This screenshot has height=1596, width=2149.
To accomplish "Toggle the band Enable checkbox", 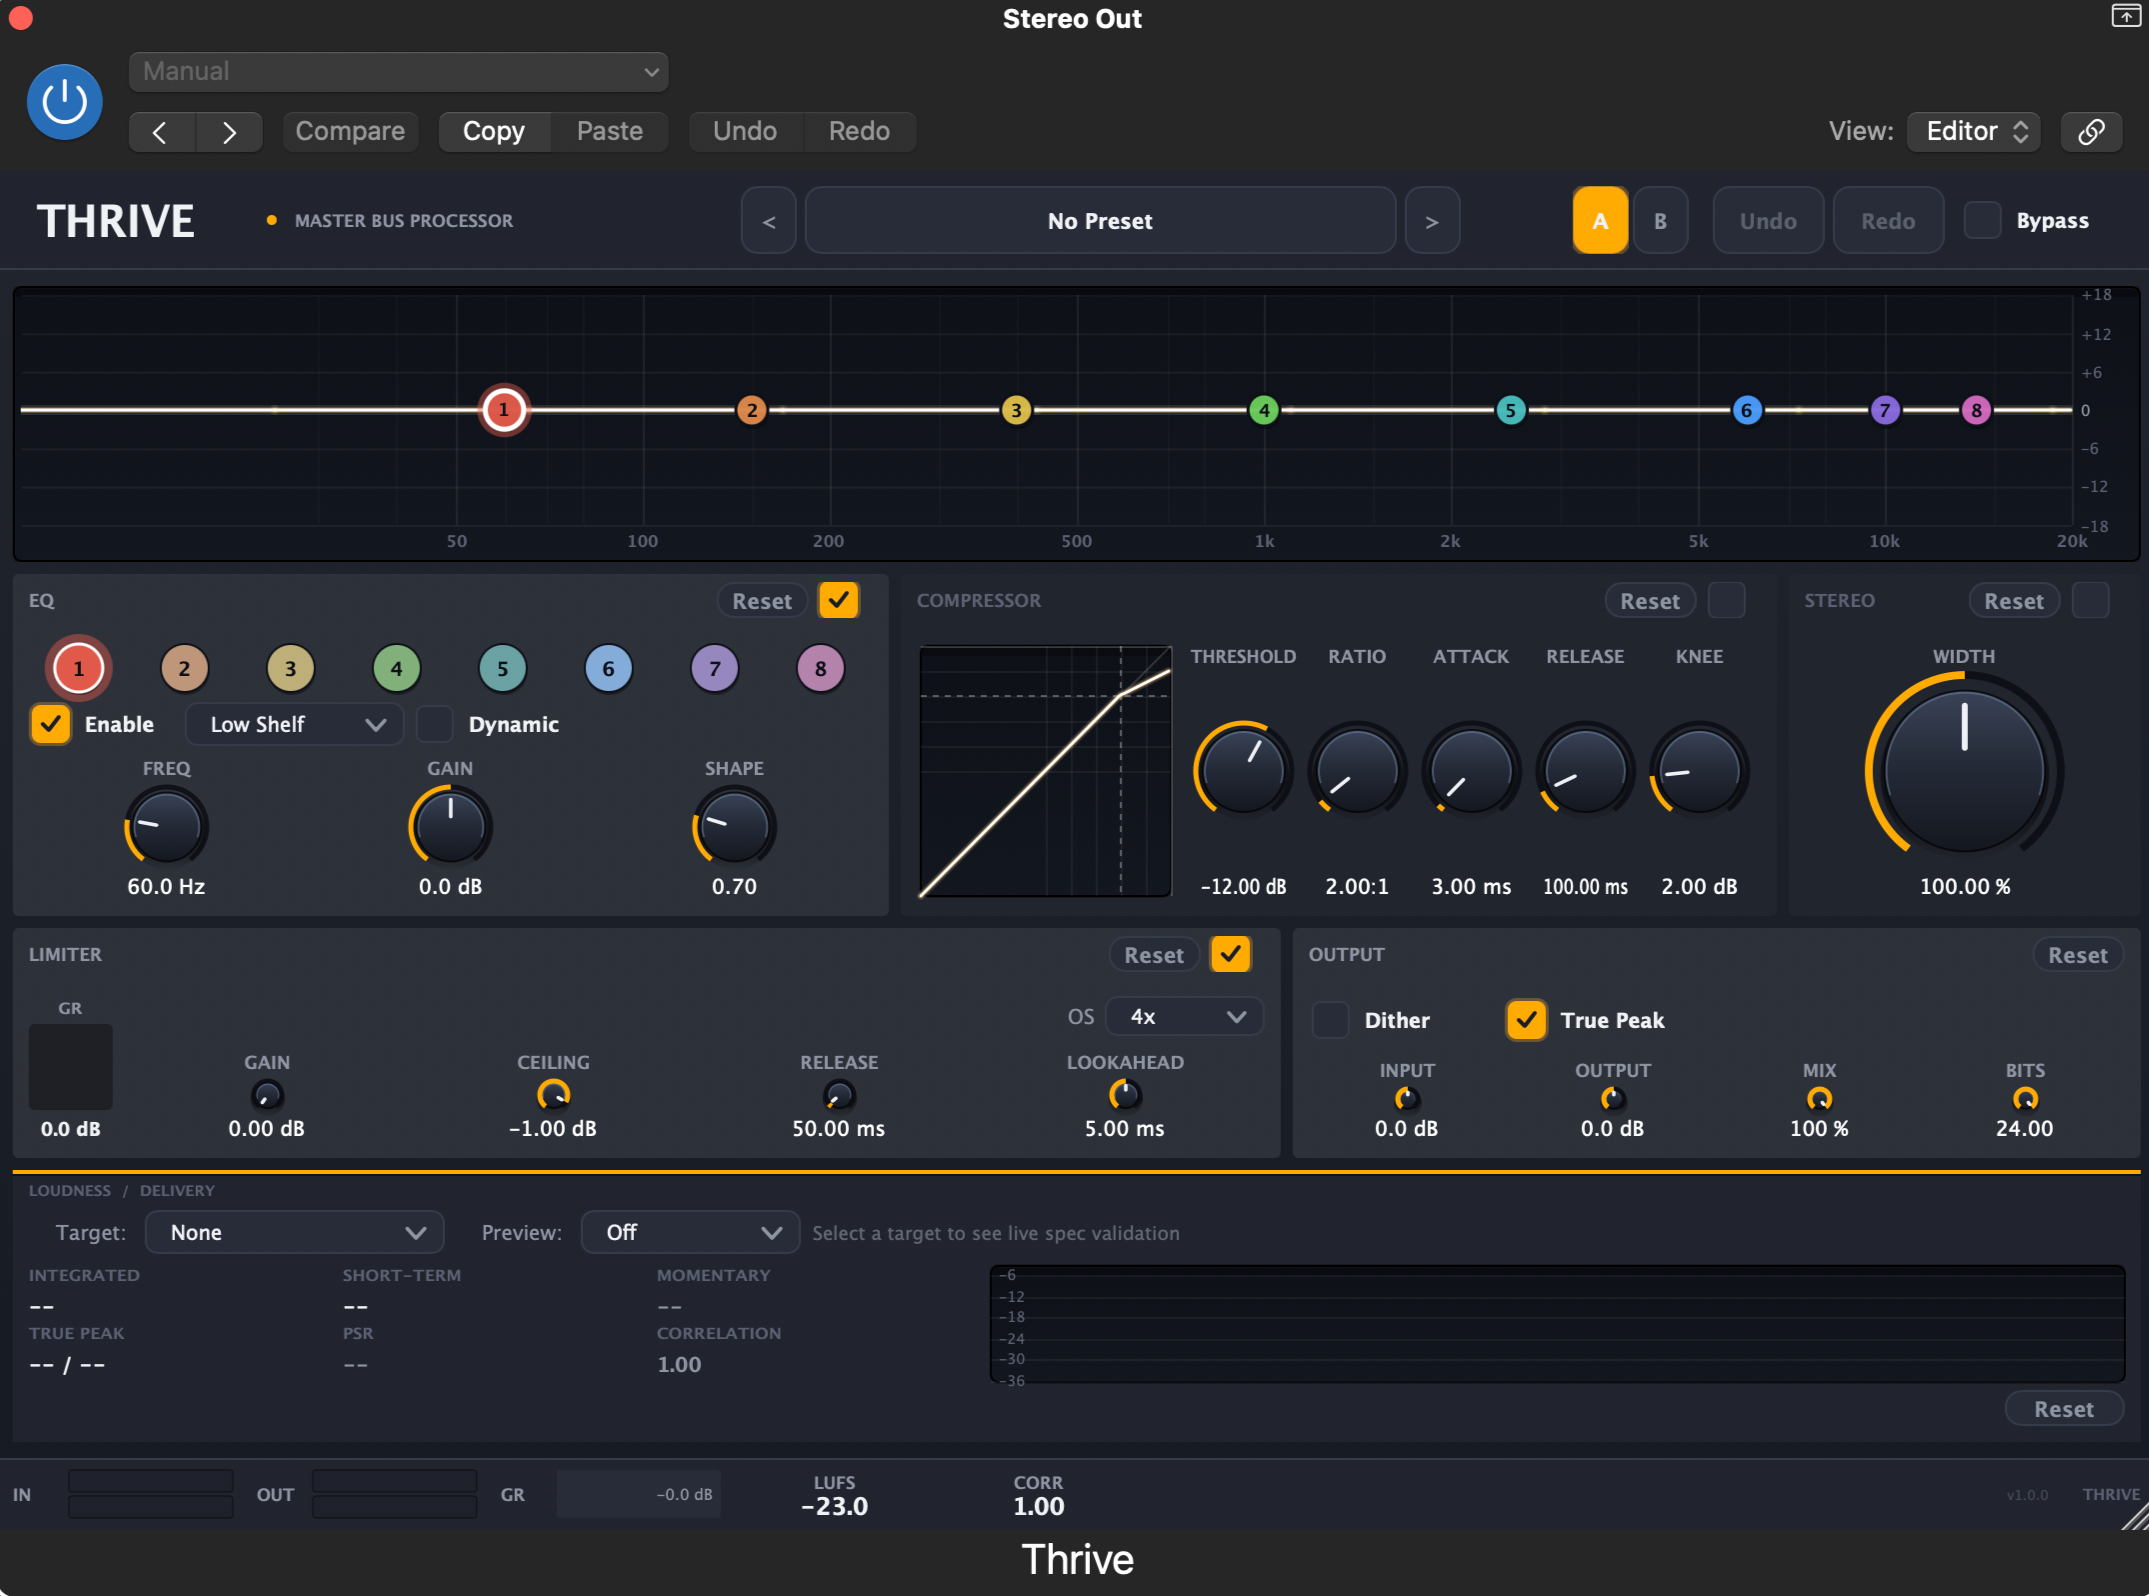I will 50,724.
